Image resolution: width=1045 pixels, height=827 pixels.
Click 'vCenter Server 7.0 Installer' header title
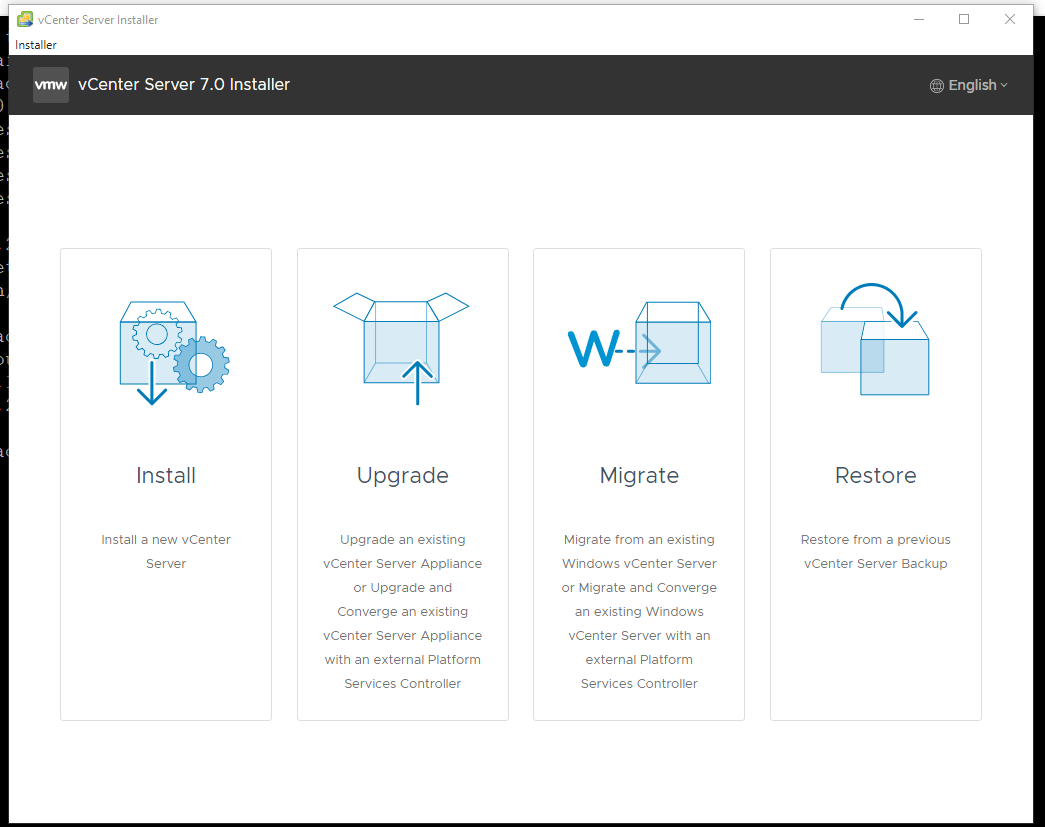(x=184, y=85)
